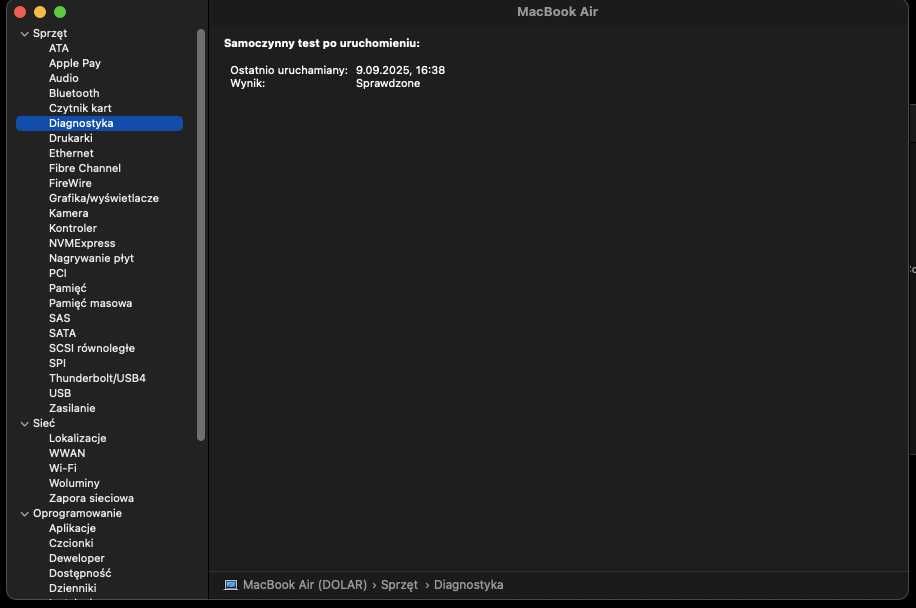Collapse the Sieć section chevron
Screen dimensions: 916x608
pyautogui.click(x=25, y=423)
